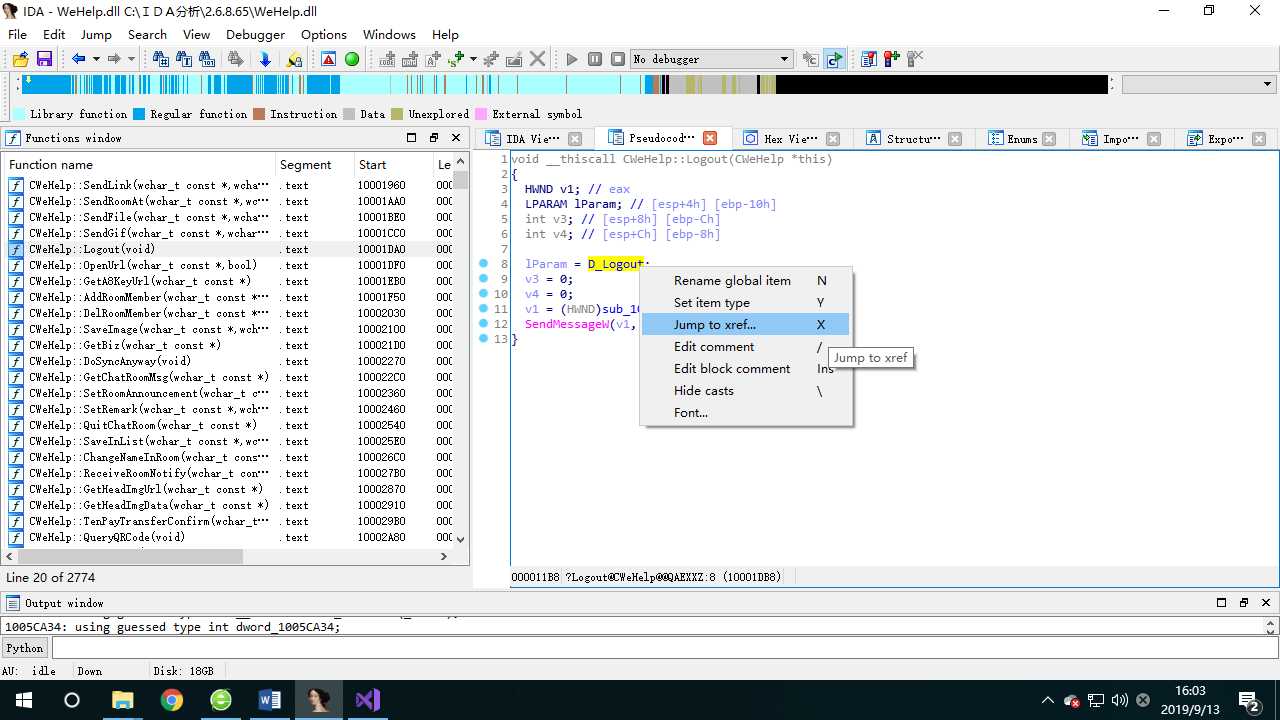
Task: Select Jump to xref in context menu
Action: (x=746, y=325)
